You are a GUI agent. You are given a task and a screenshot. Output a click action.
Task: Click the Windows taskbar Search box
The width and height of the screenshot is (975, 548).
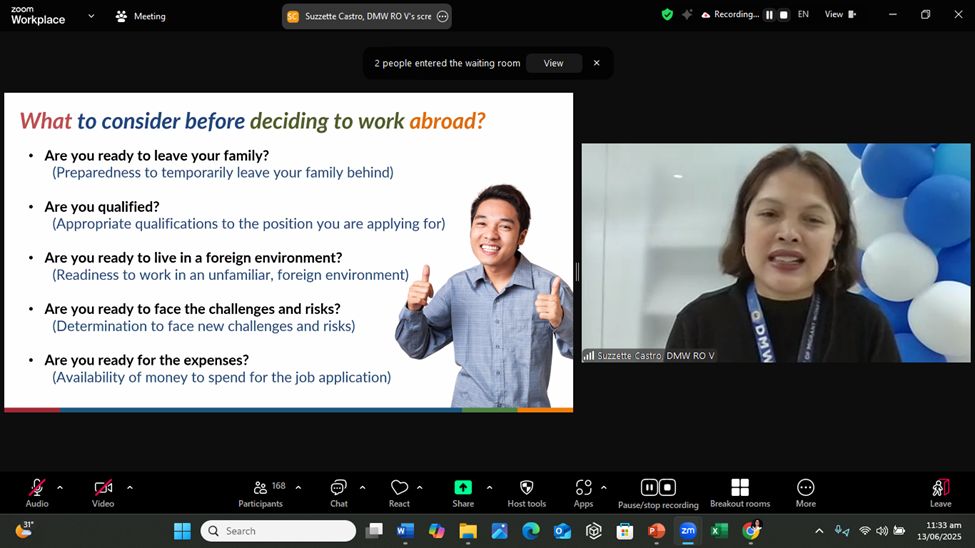[x=278, y=531]
